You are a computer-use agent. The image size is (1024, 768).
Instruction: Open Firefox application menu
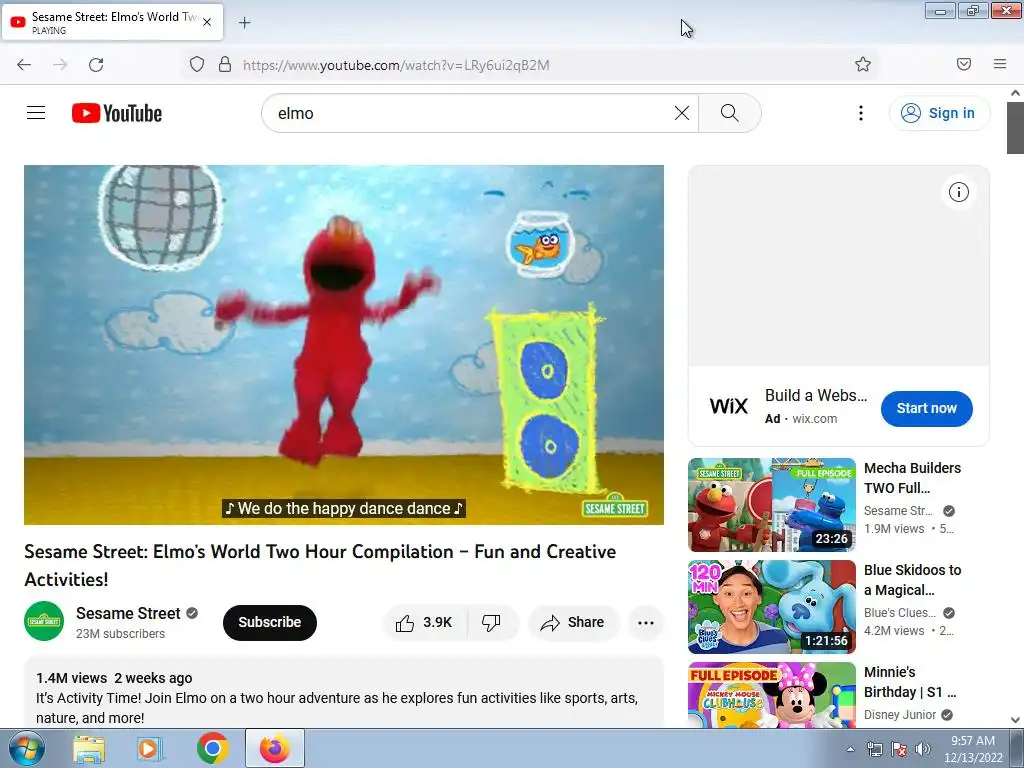pos(1000,64)
